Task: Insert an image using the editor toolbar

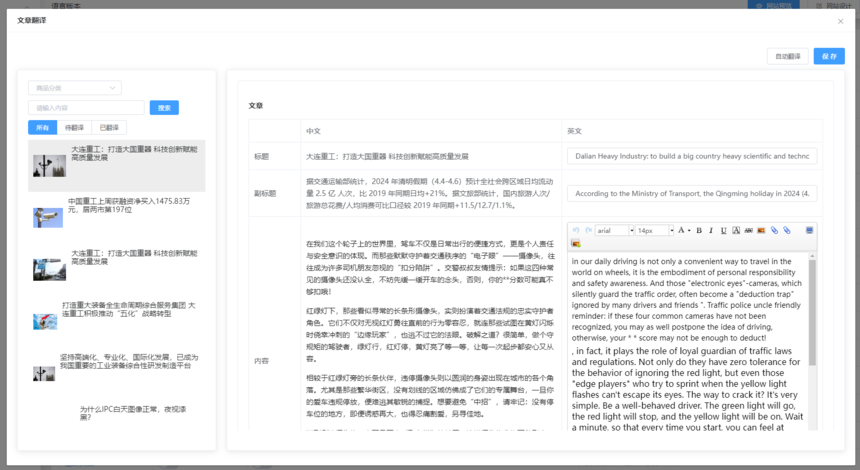Action: [761, 230]
